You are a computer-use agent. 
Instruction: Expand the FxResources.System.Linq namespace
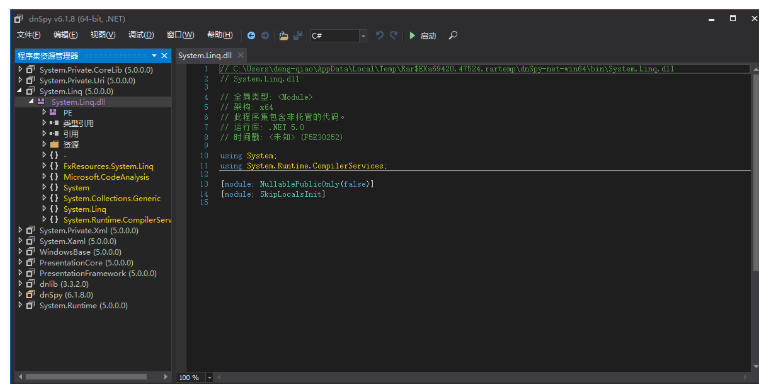pyautogui.click(x=44, y=166)
